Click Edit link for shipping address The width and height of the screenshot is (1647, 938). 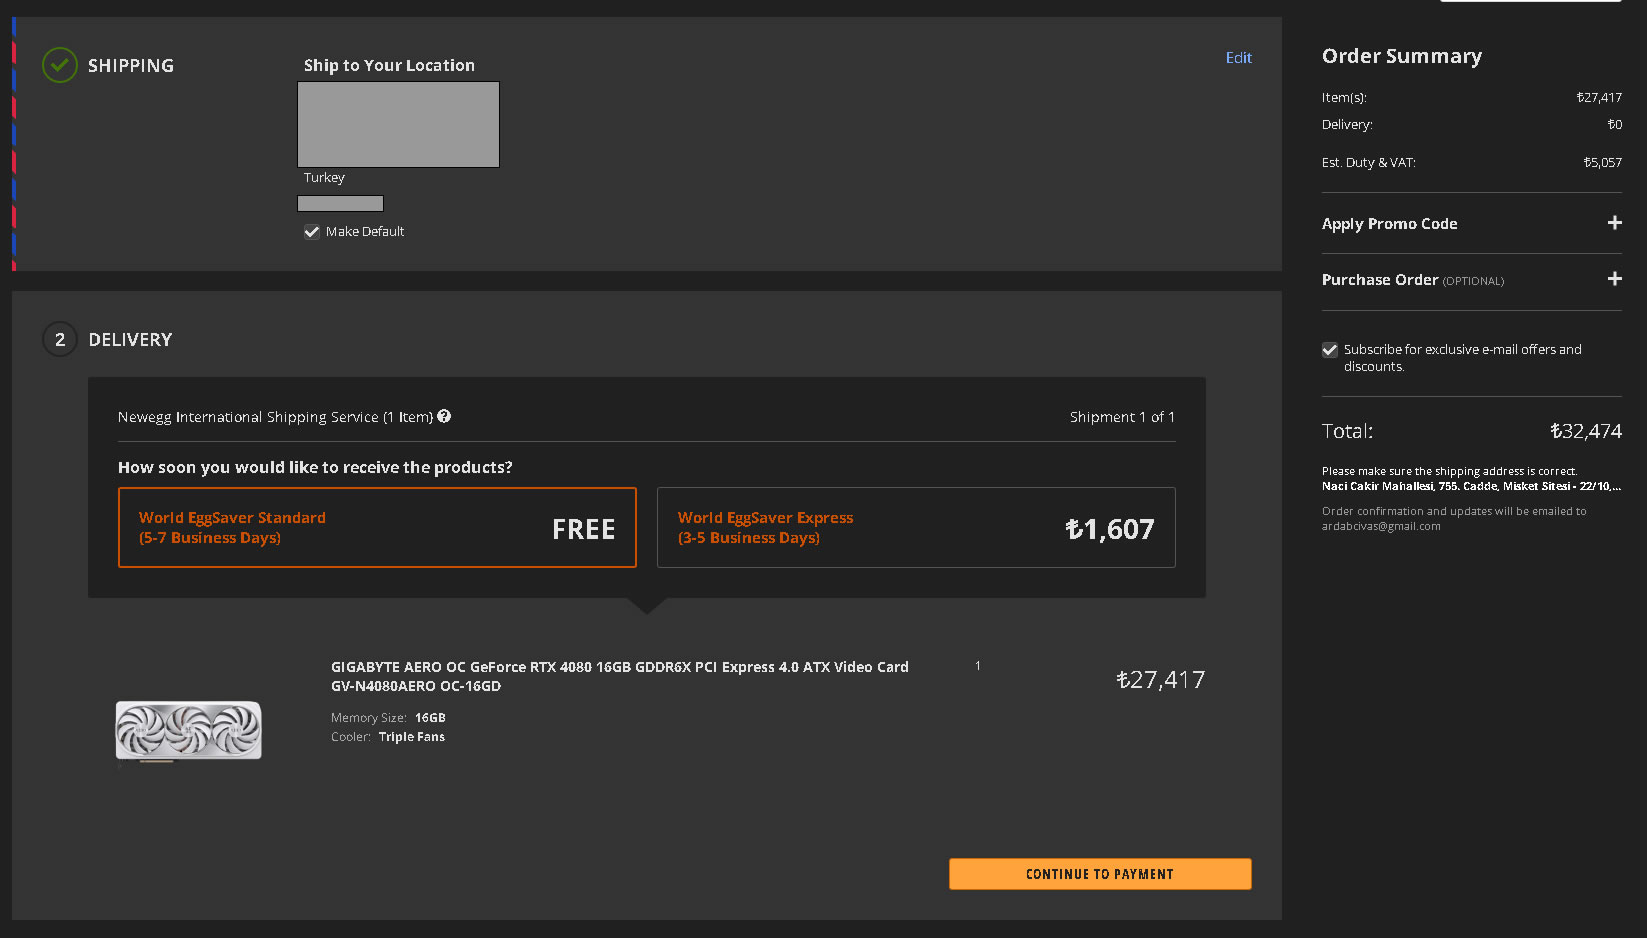tap(1238, 58)
